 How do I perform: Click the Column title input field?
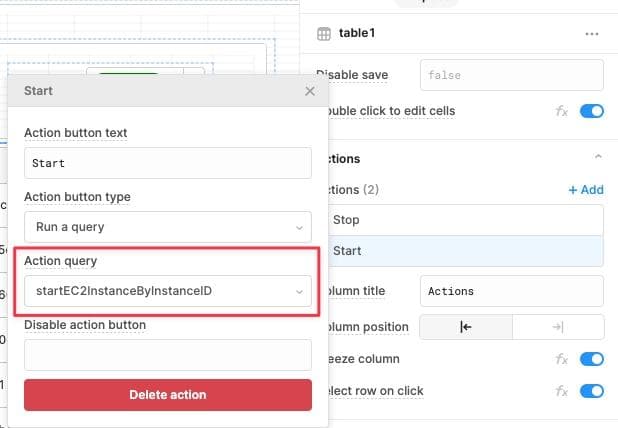click(x=512, y=291)
